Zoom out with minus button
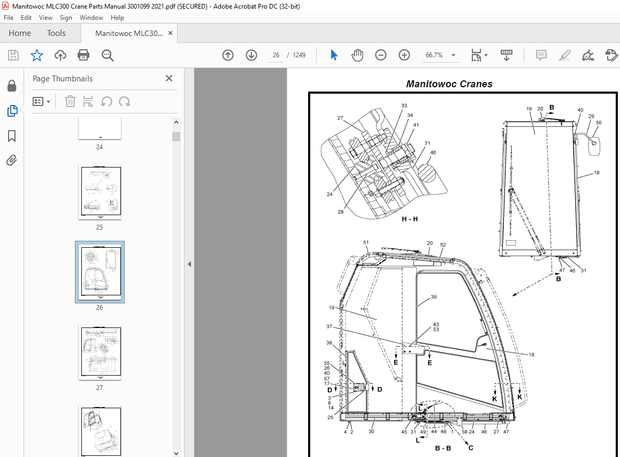The image size is (620, 457). coord(380,55)
